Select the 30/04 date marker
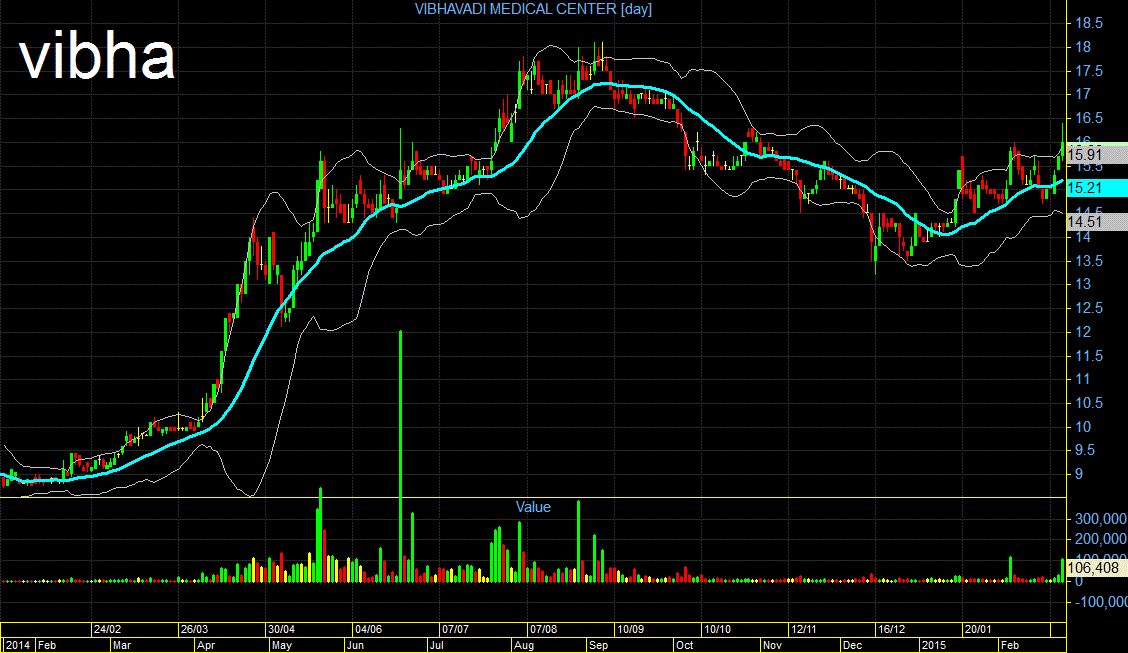Image resolution: width=1128 pixels, height=653 pixels. point(281,629)
